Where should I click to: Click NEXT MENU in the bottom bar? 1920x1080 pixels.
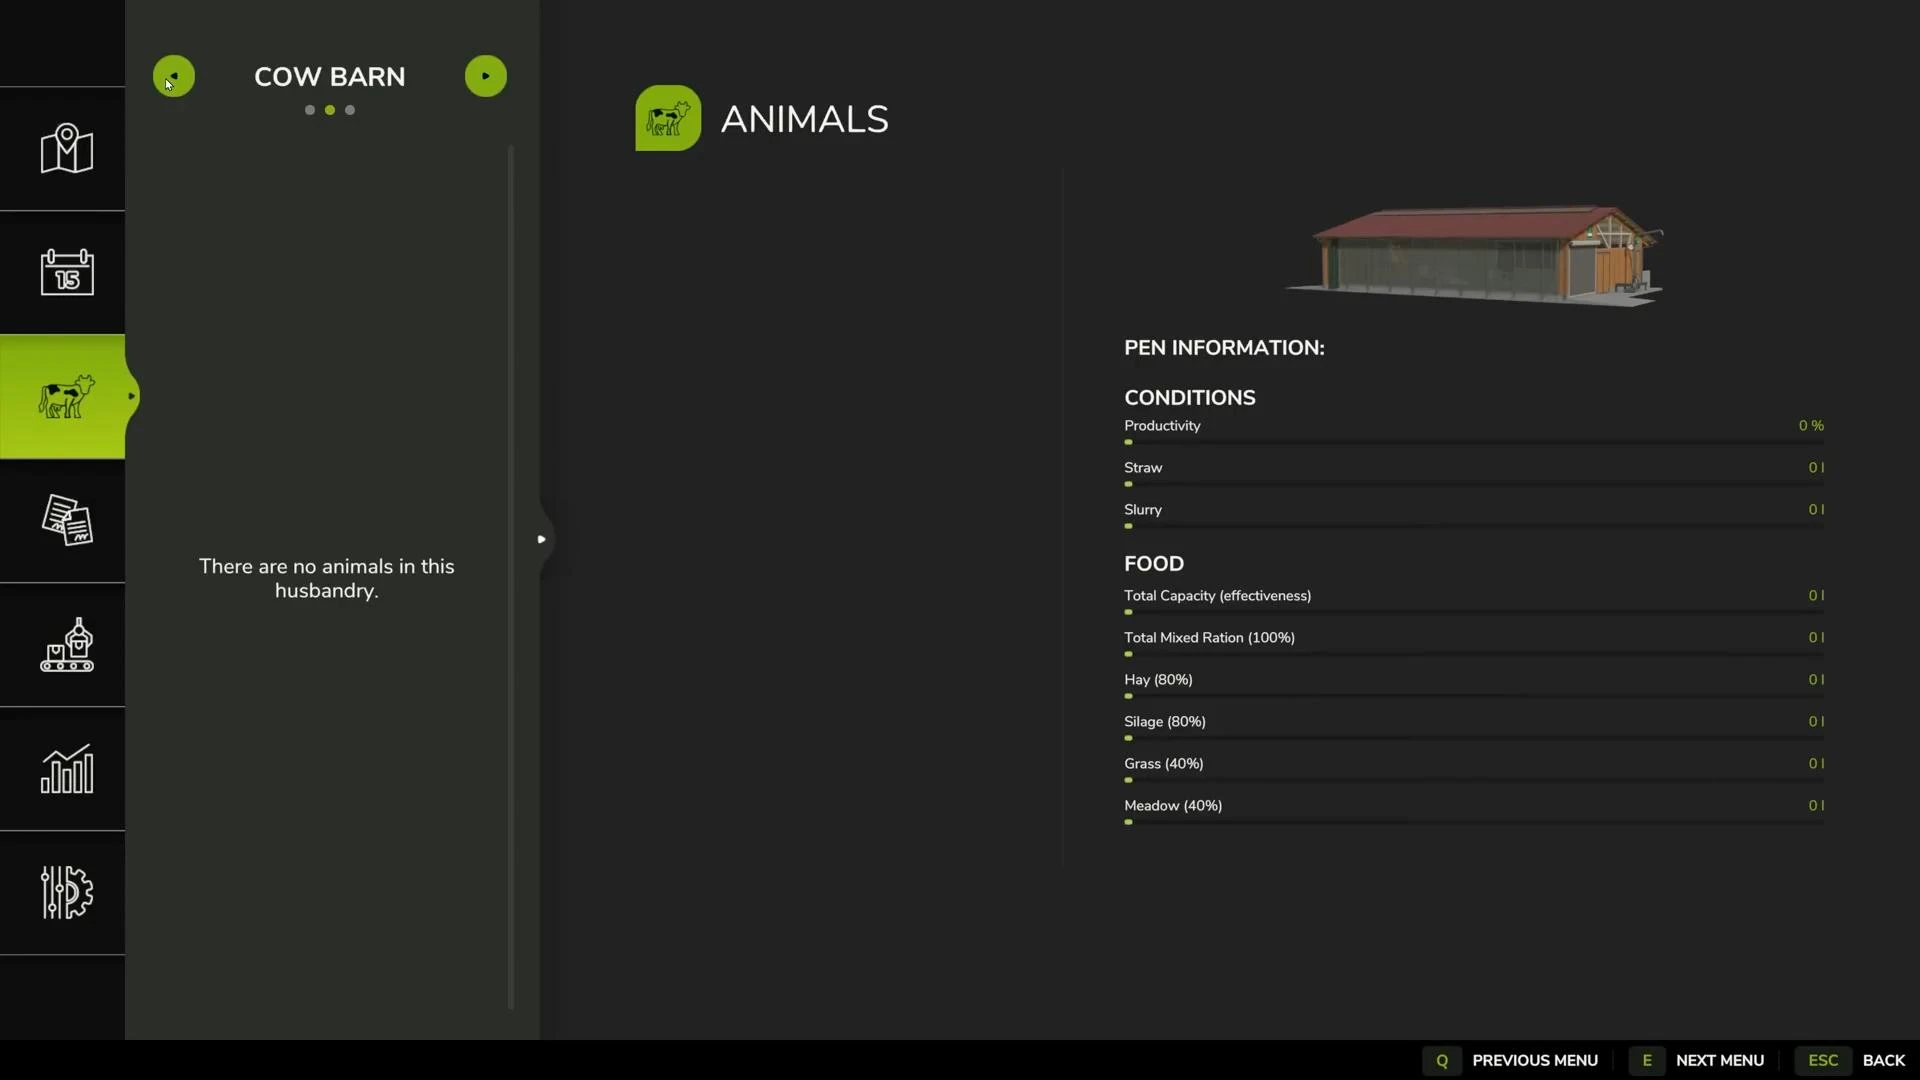1720,1060
